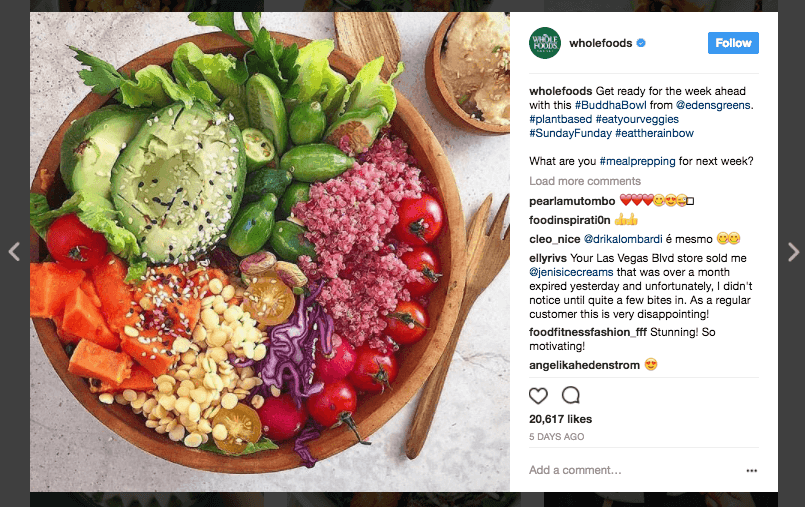Visit the @jenisicecreams mention
Image resolution: width=805 pixels, height=507 pixels.
pyautogui.click(x=571, y=272)
